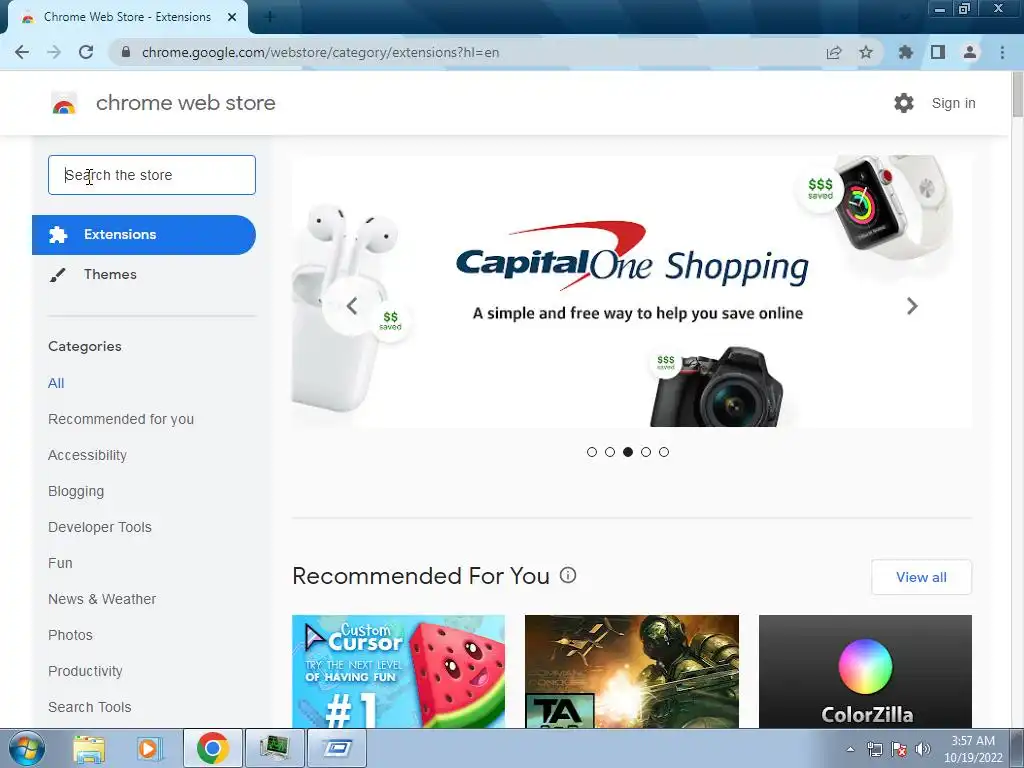1024x768 pixels.
Task: Open the Chrome profile avatar icon
Action: point(970,52)
